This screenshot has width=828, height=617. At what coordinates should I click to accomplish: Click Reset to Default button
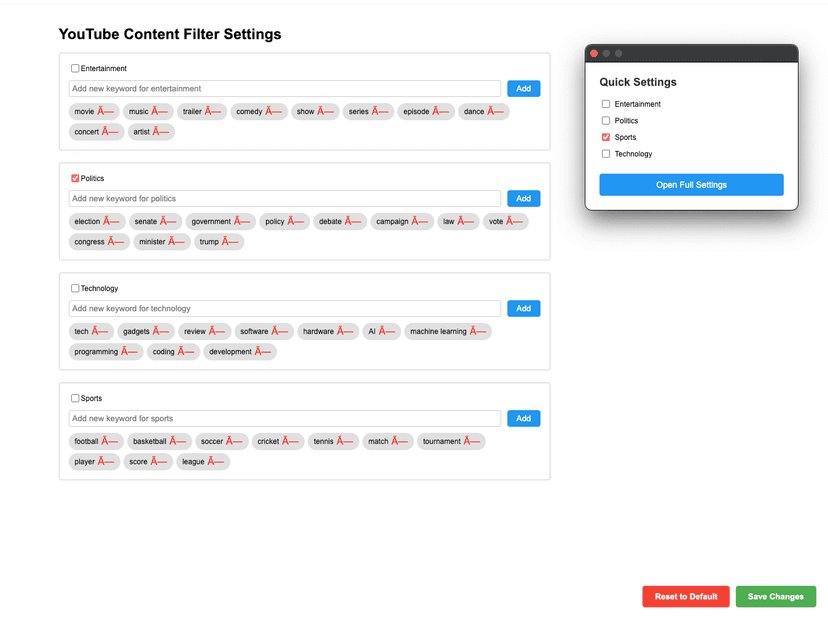[686, 597]
